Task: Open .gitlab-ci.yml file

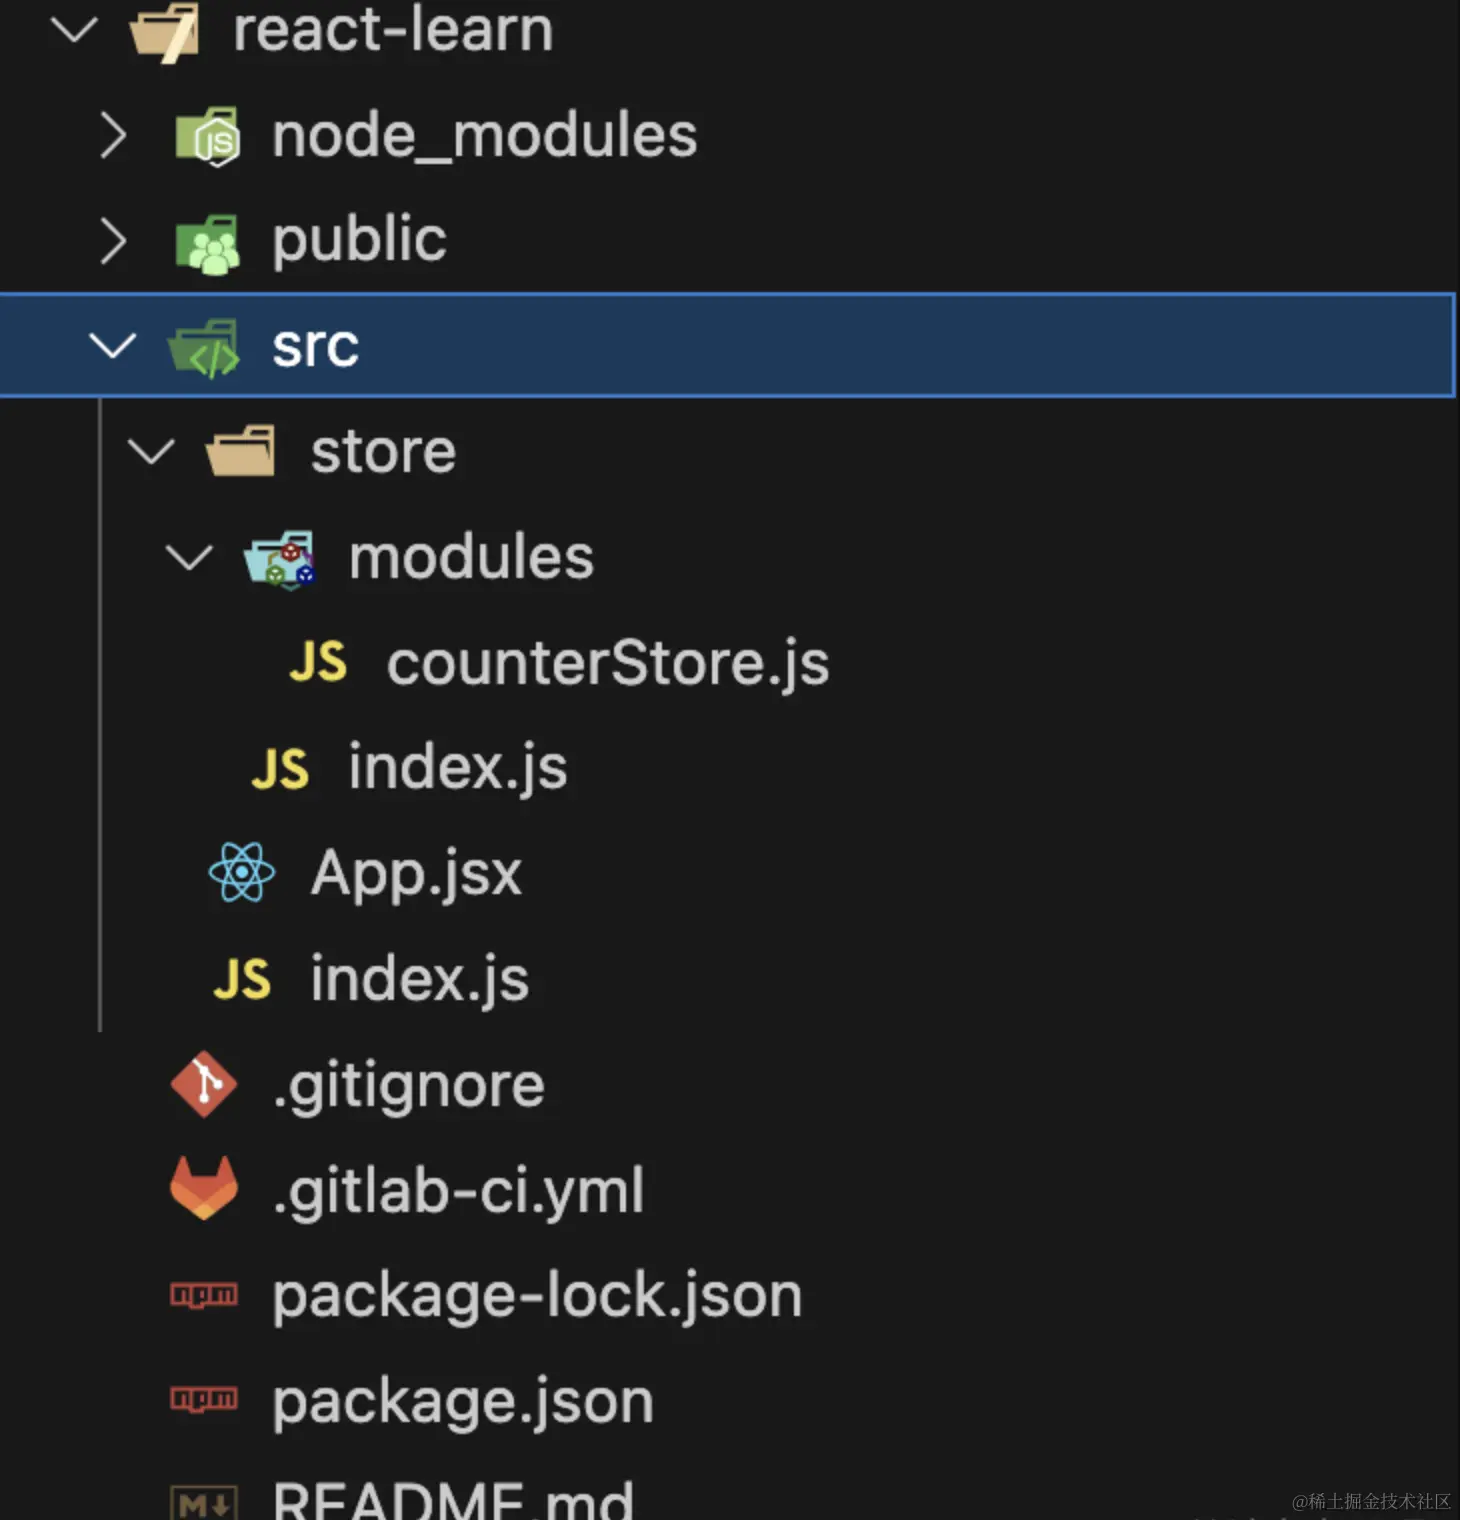Action: coord(459,1190)
